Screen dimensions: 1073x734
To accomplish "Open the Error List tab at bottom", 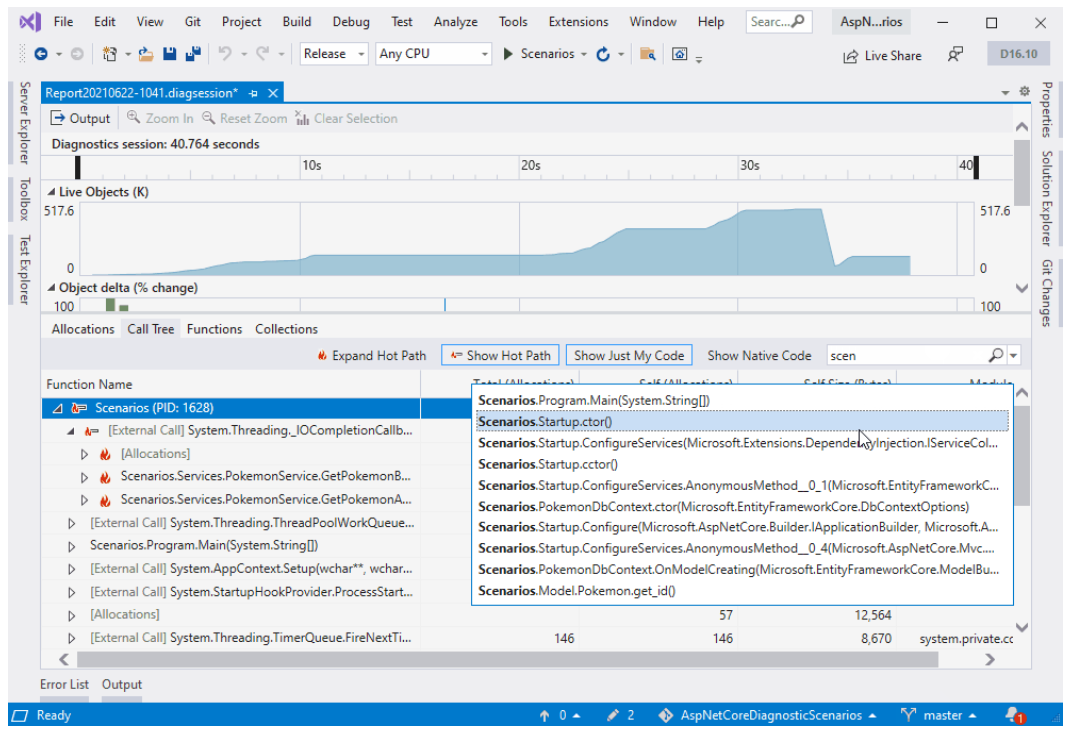I will [64, 684].
